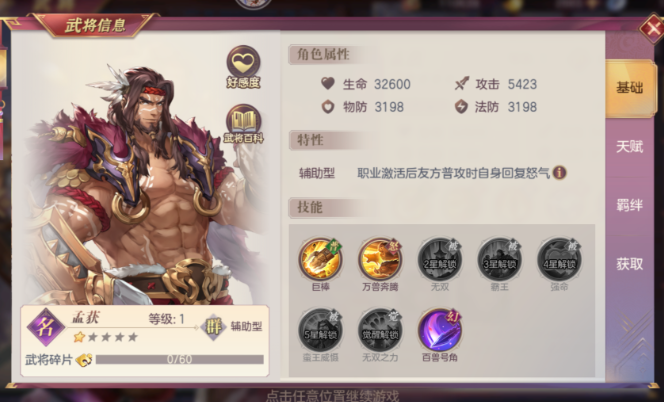
Task: Switch to the 基础 tab
Action: [630, 88]
